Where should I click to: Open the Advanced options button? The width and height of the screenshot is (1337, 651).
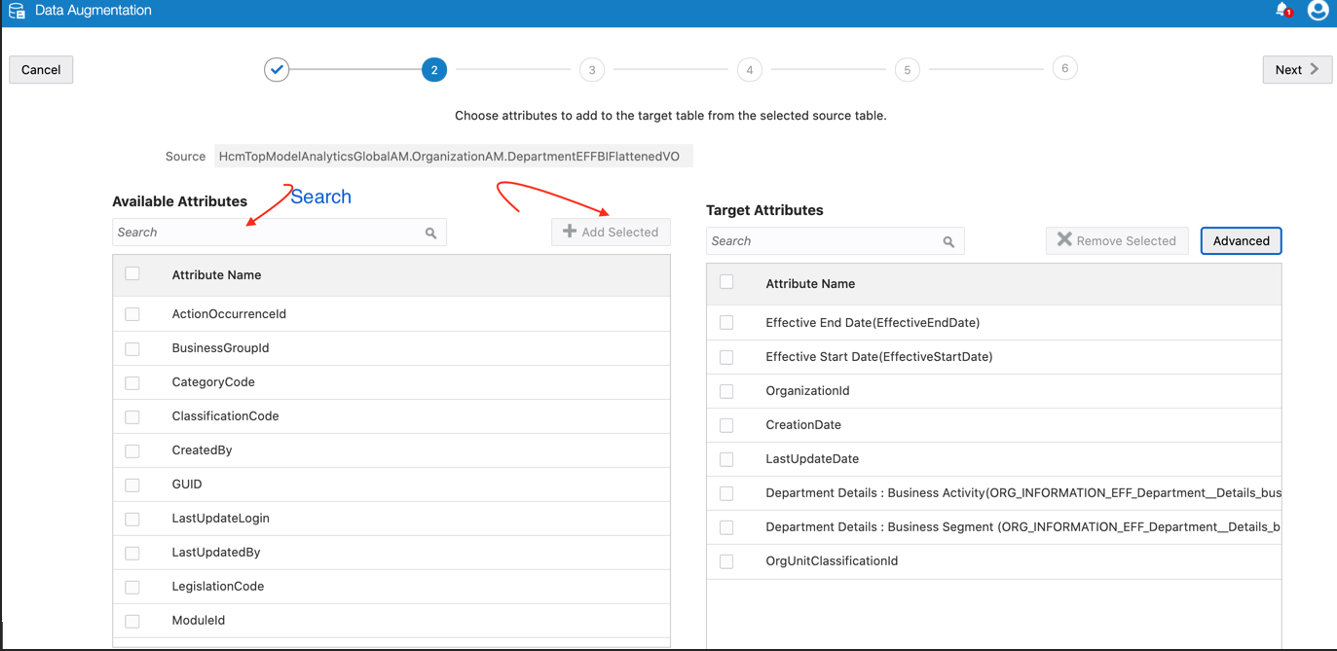[x=1241, y=241]
